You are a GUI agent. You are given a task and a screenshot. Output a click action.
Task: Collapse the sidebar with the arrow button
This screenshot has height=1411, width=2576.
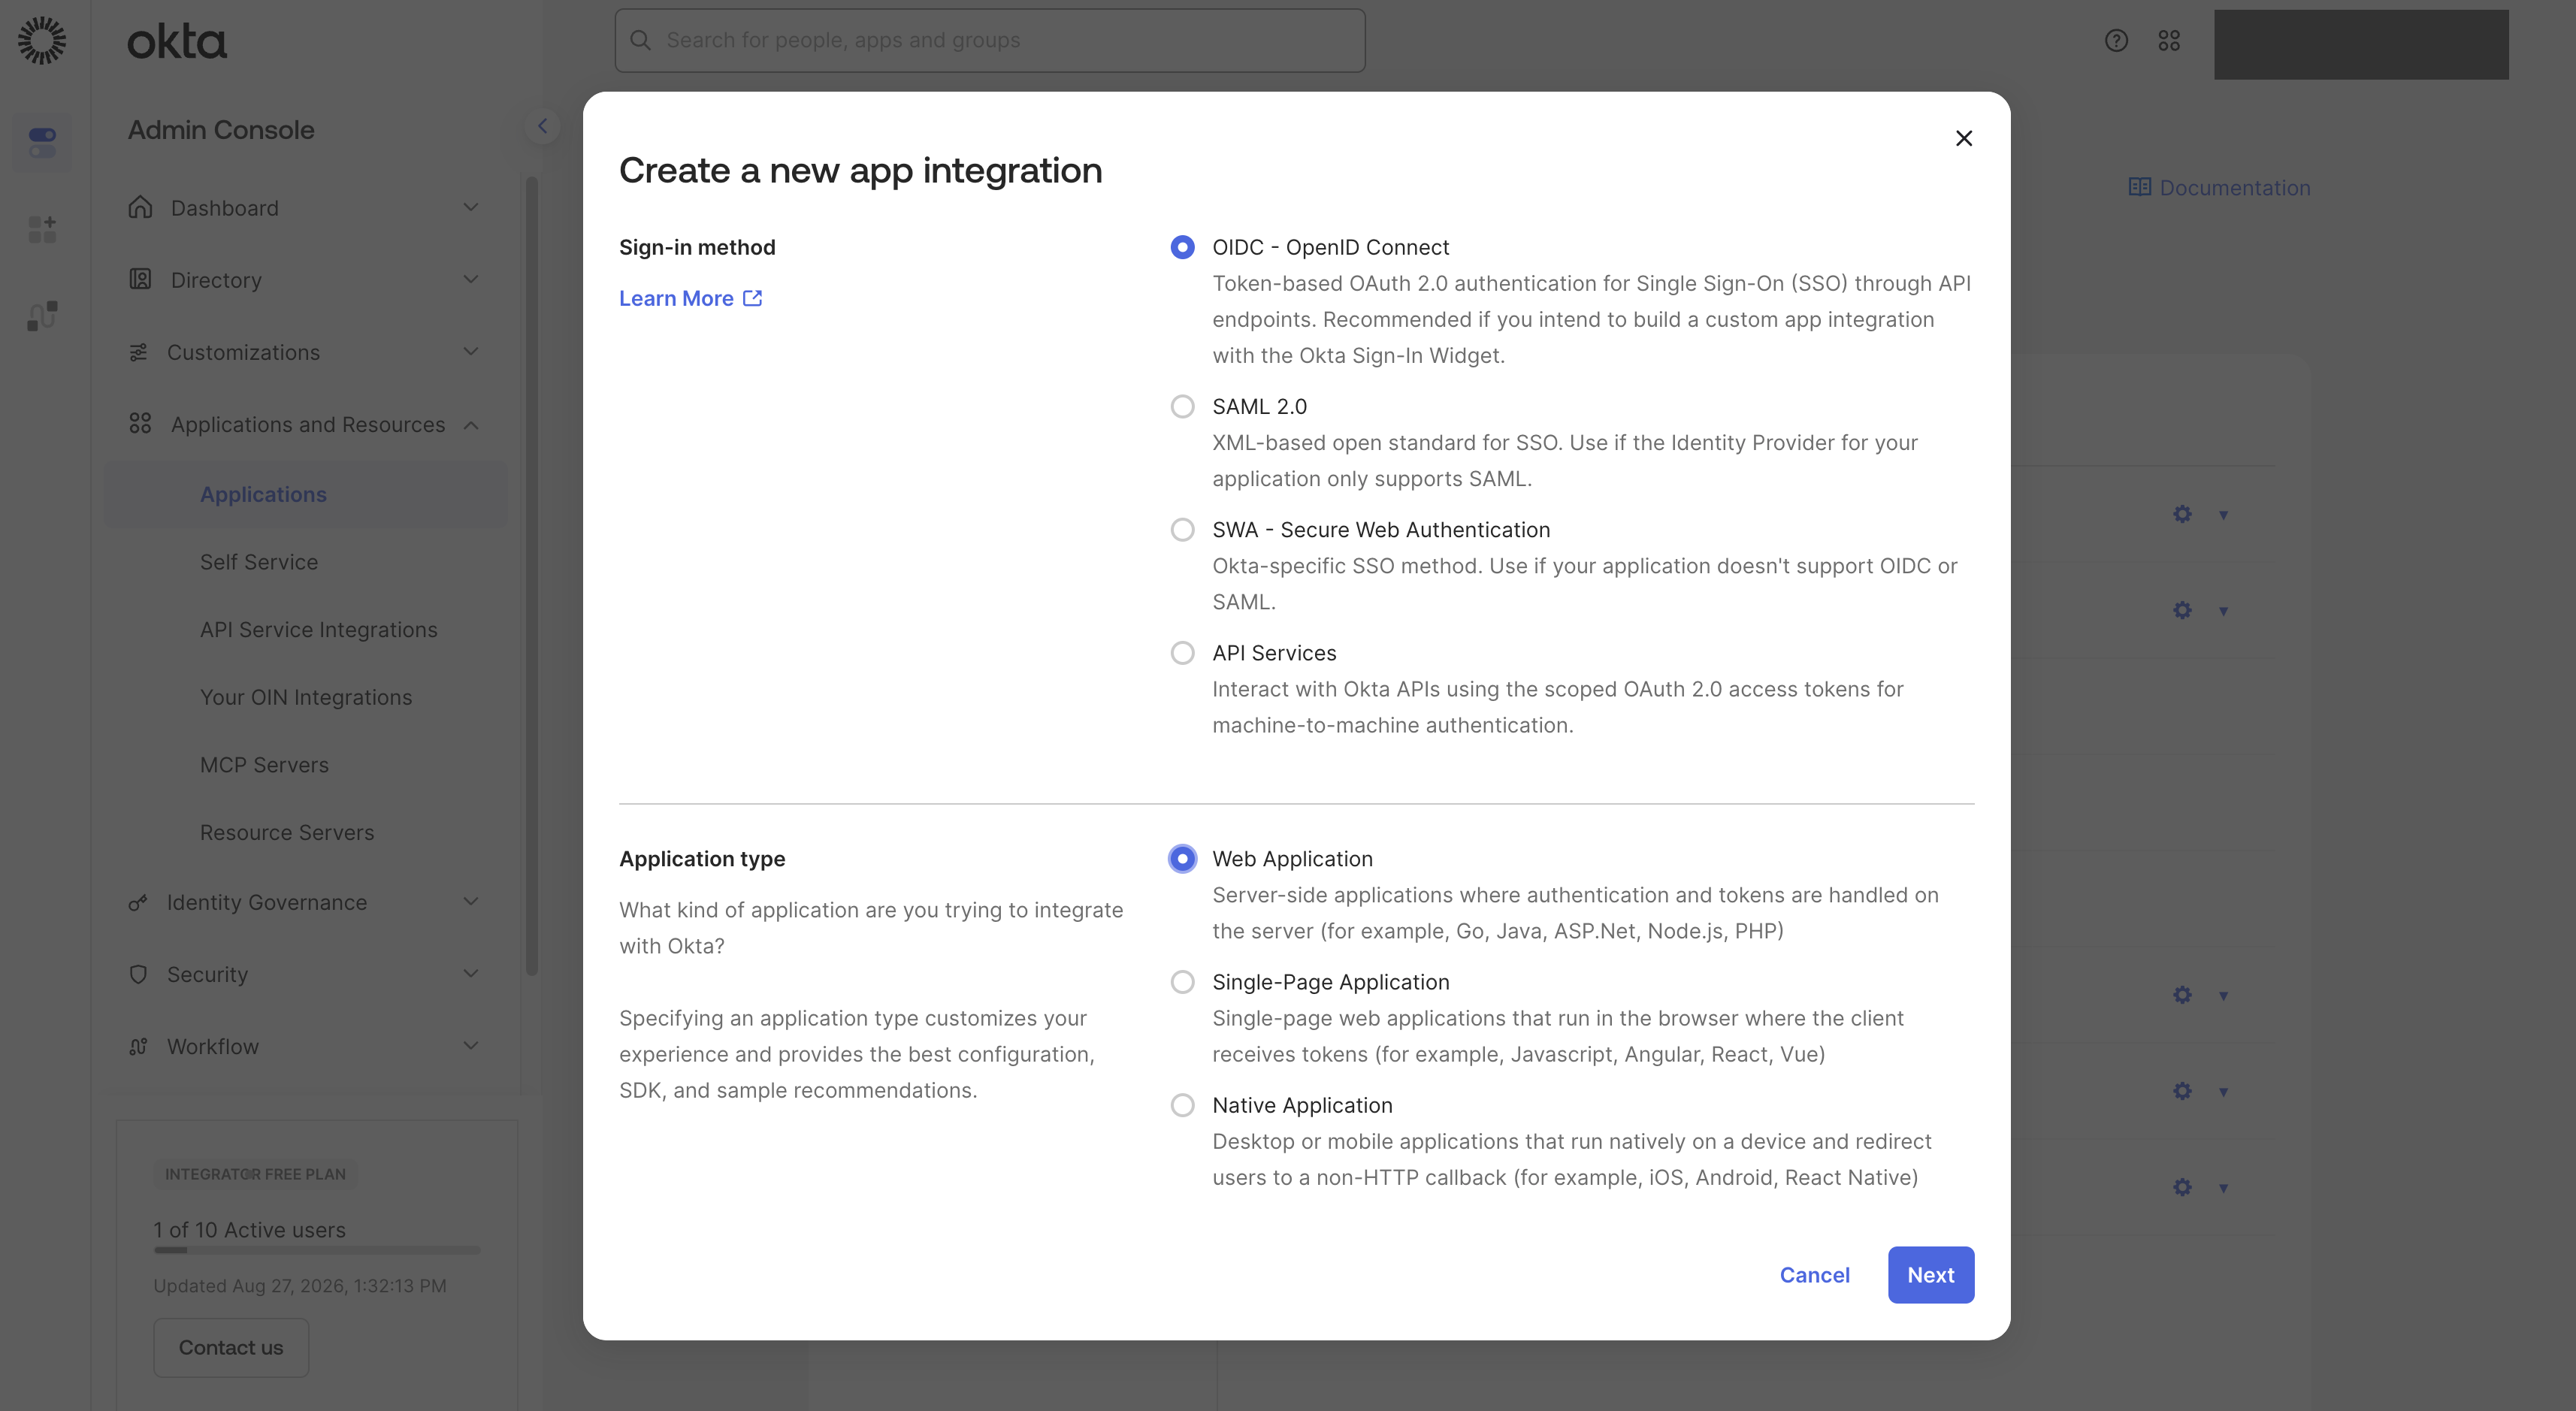coord(542,126)
